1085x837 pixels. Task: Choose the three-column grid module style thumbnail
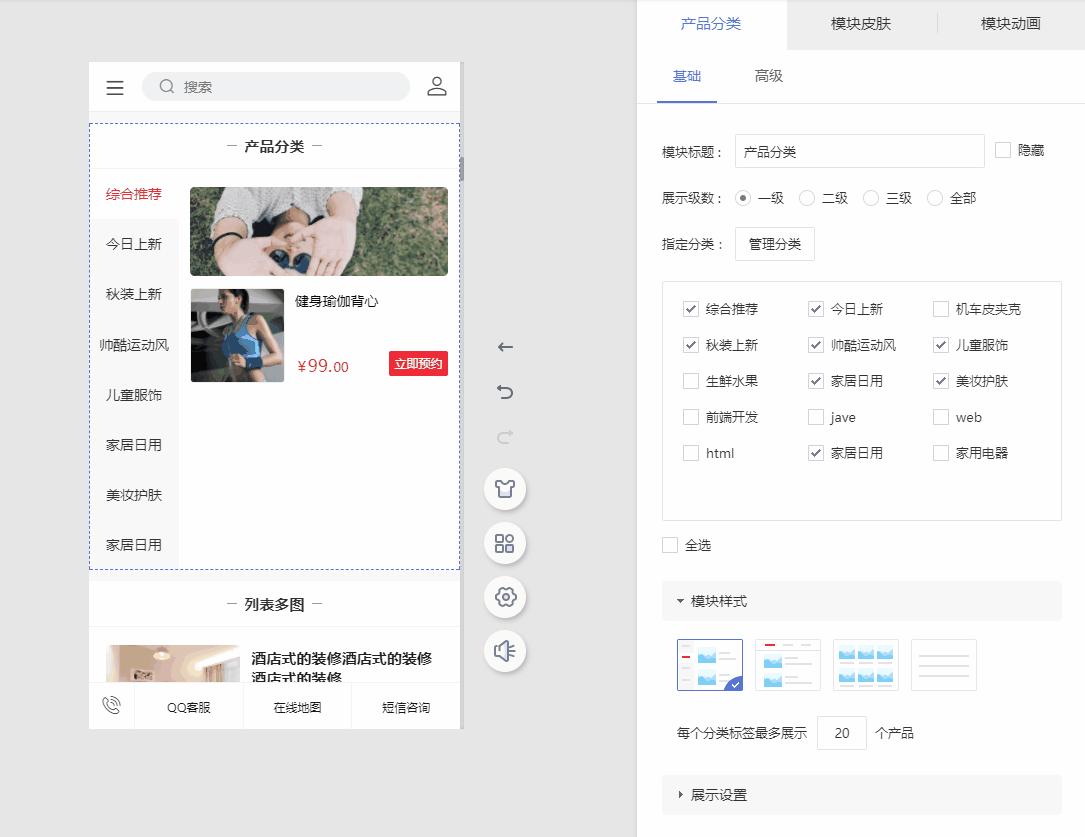click(865, 665)
